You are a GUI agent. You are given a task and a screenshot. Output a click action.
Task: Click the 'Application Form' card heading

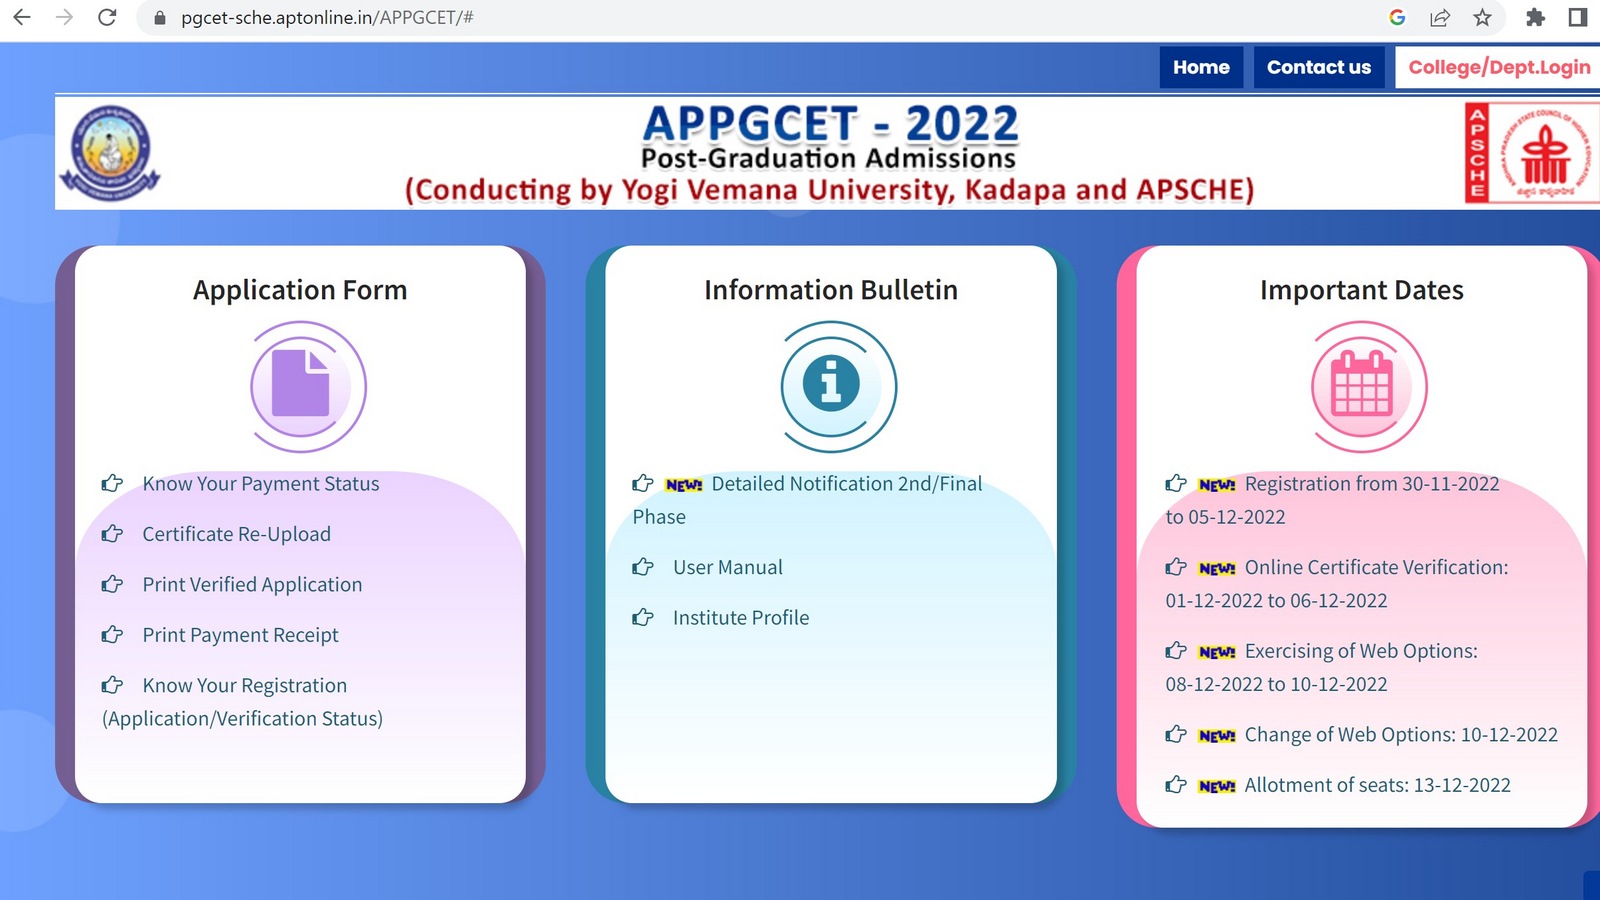[300, 290]
